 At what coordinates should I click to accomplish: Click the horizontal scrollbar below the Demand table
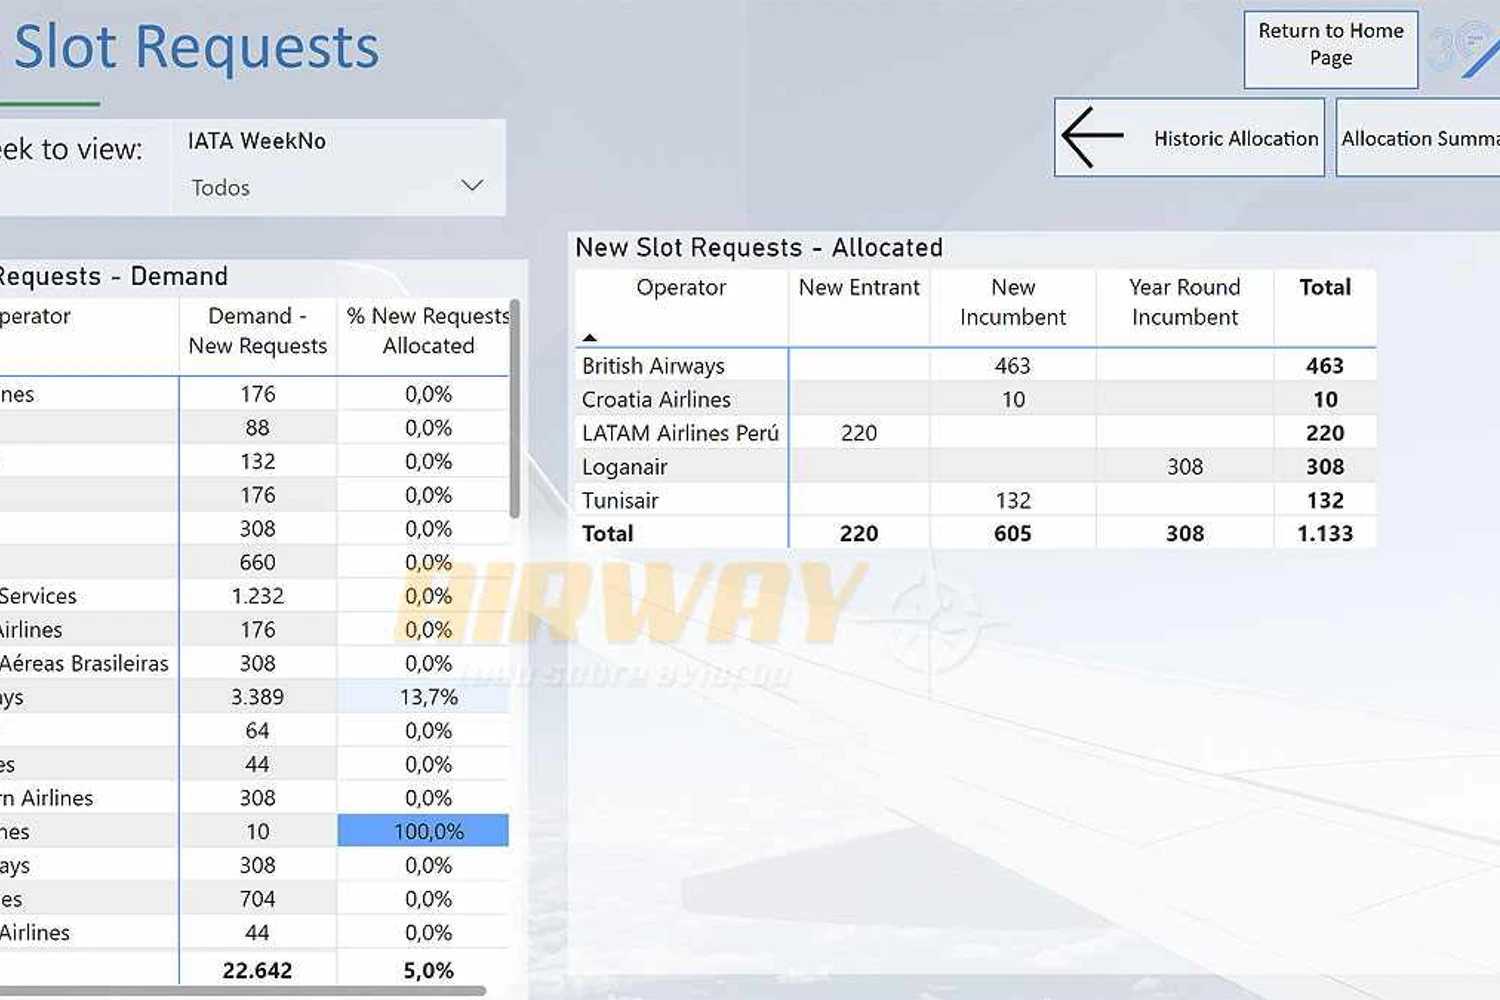click(x=243, y=991)
